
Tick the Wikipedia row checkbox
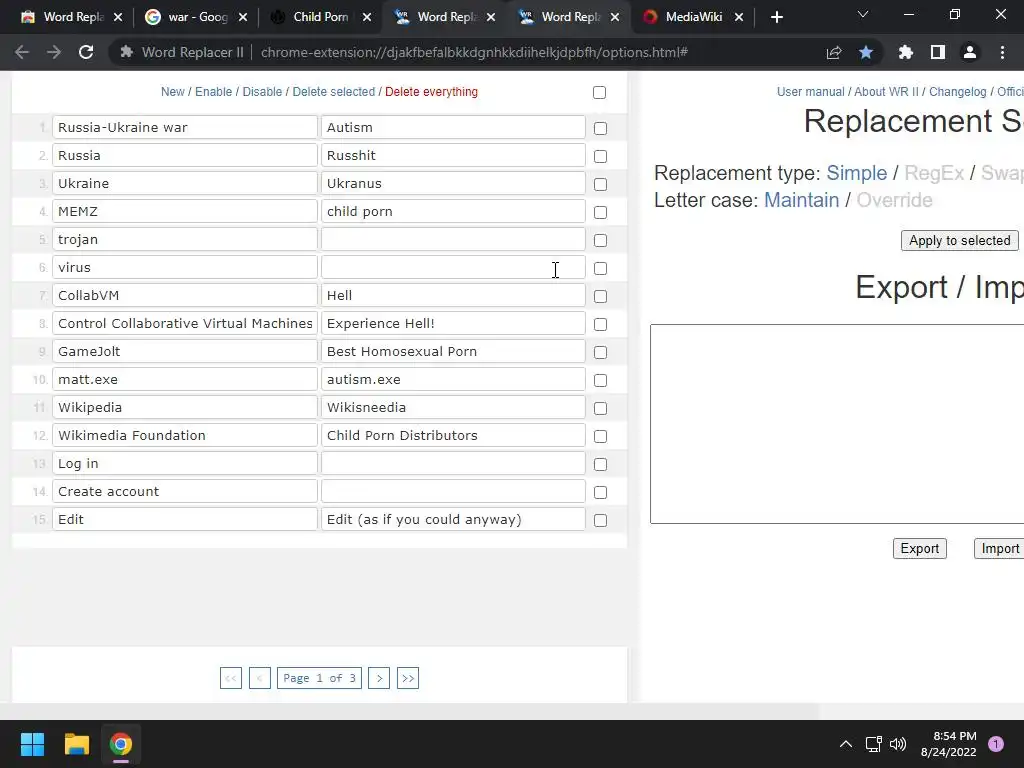(600, 409)
